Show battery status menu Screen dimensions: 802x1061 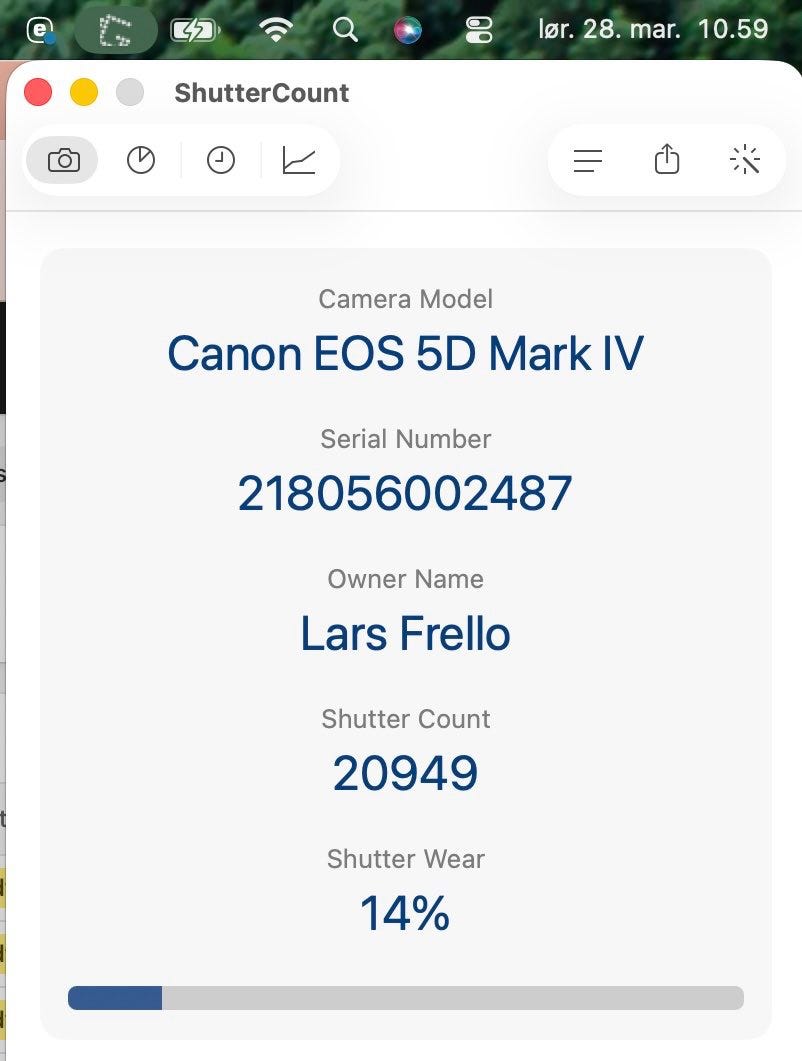click(x=194, y=30)
